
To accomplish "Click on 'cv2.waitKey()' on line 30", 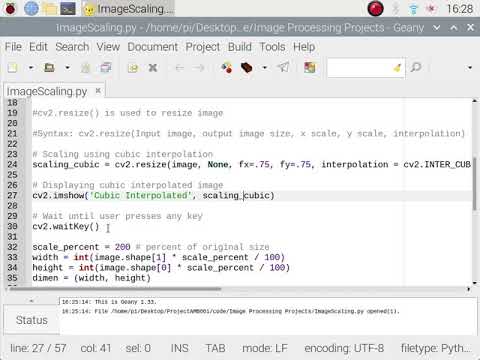I will click(66, 226).
